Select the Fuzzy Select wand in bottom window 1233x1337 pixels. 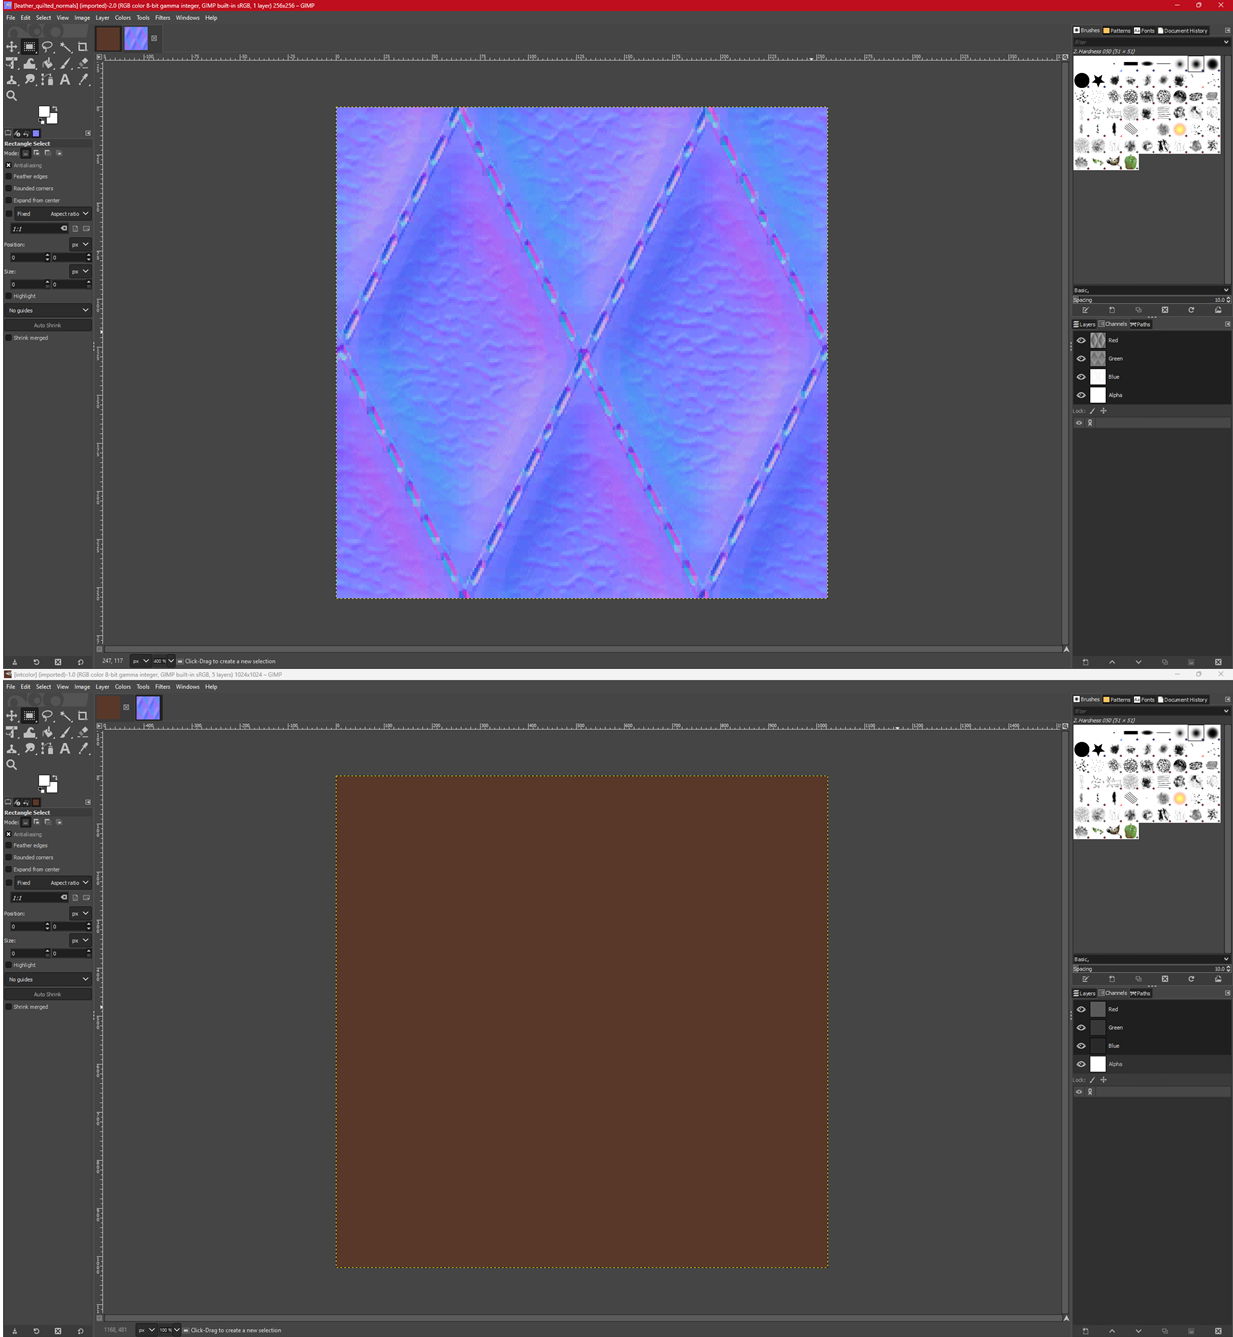tap(65, 716)
